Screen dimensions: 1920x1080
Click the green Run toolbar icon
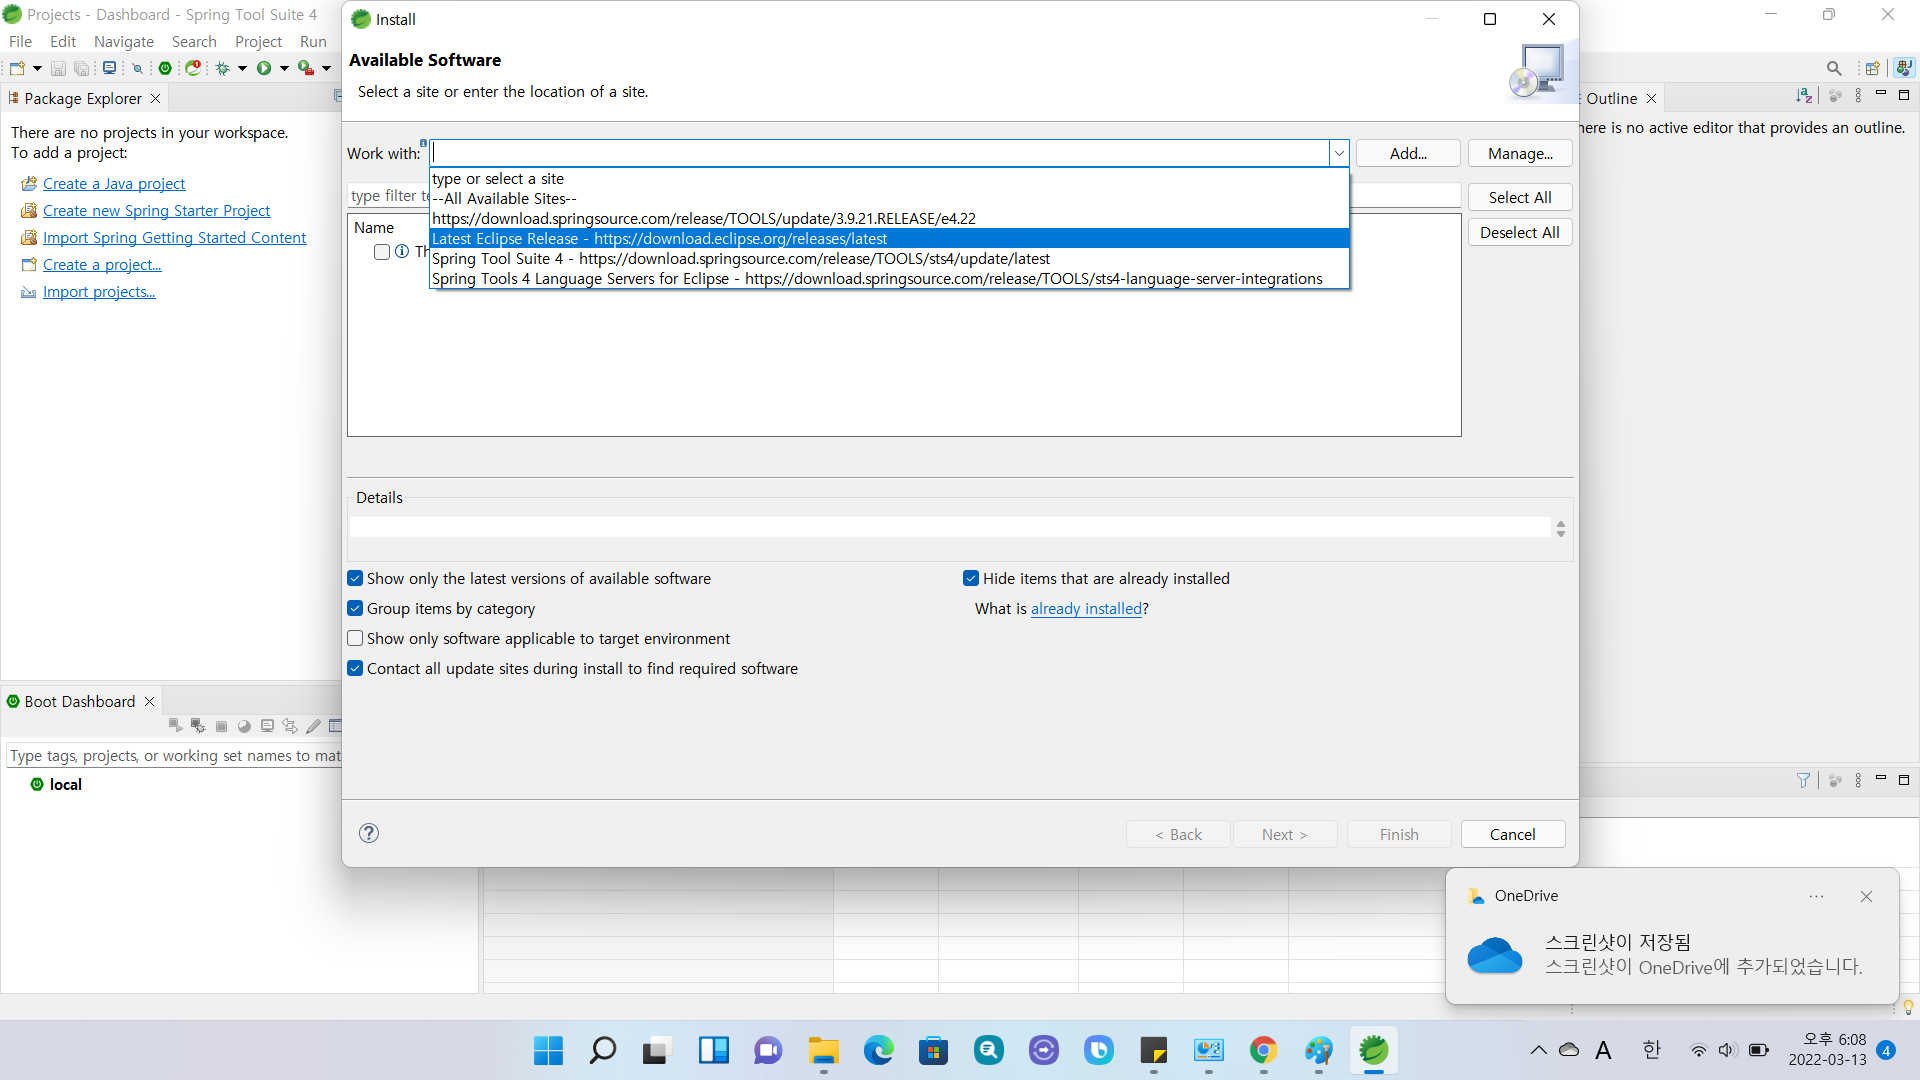click(264, 68)
